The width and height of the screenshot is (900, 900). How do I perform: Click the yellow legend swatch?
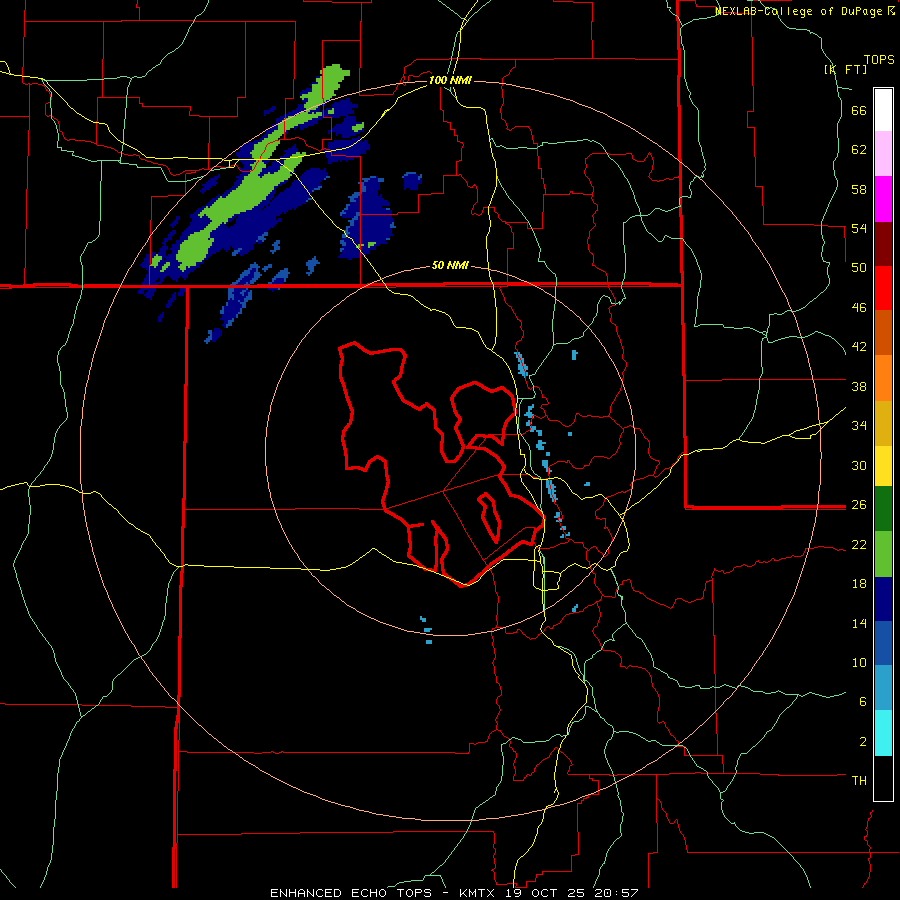[x=883, y=466]
